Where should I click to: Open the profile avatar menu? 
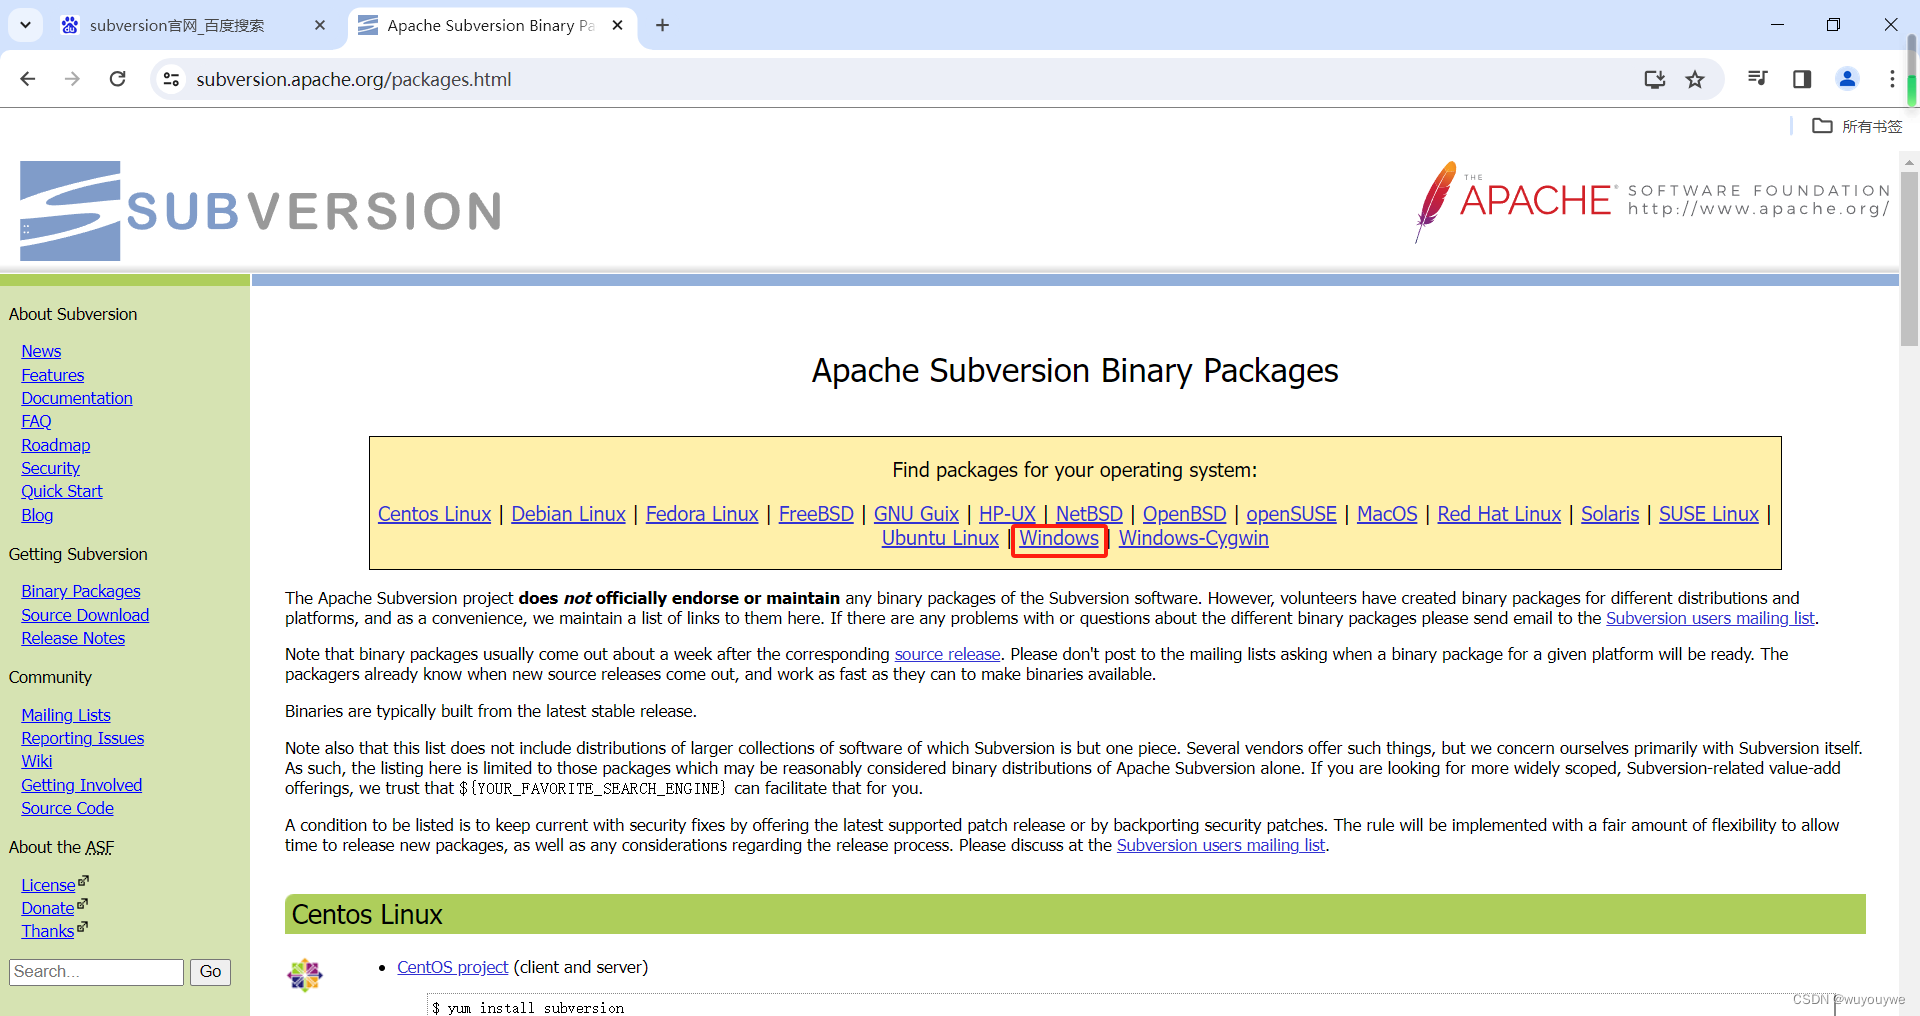point(1847,79)
